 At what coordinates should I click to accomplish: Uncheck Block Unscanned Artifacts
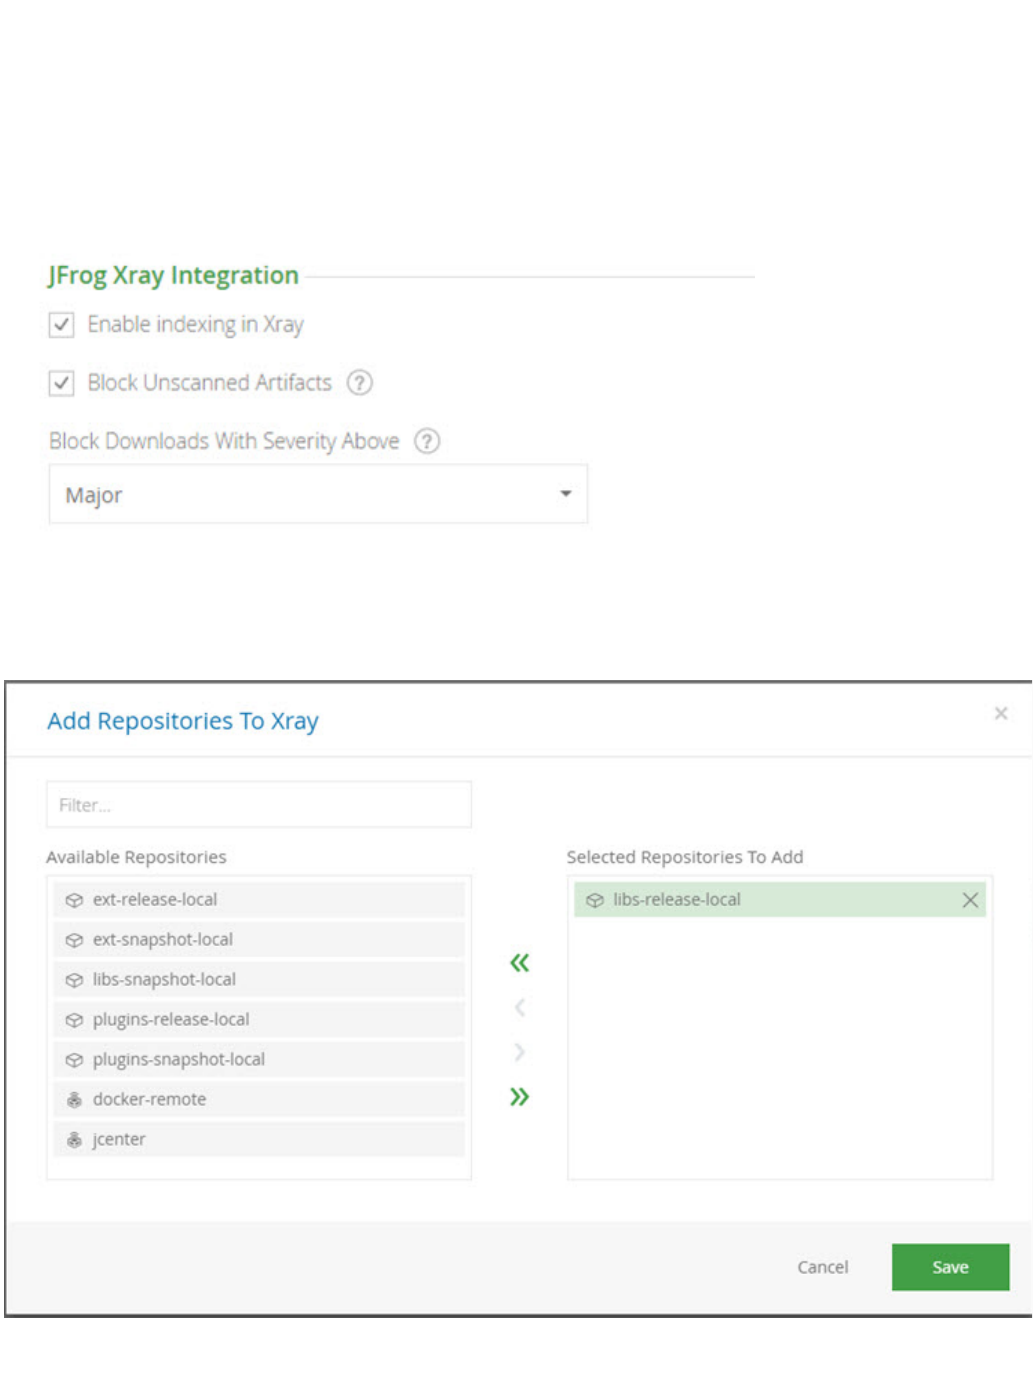point(62,383)
